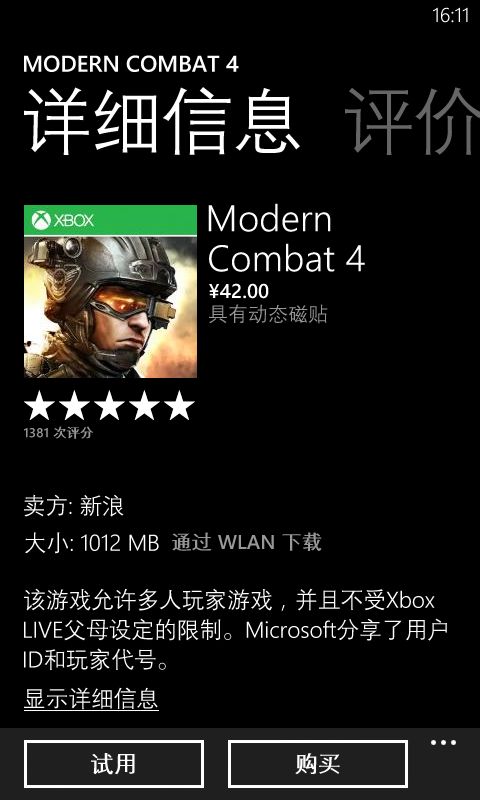The height and width of the screenshot is (800, 480).
Task: Start the trial with 试用 button
Action: pos(114,764)
